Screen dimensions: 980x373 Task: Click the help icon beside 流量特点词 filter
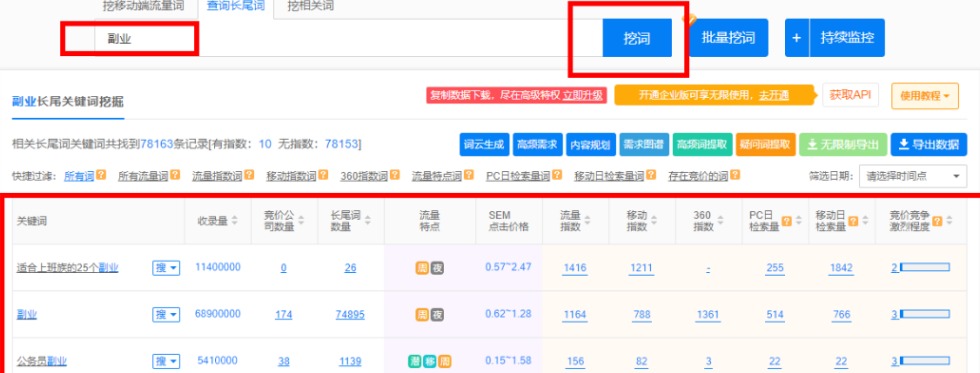[x=468, y=176]
